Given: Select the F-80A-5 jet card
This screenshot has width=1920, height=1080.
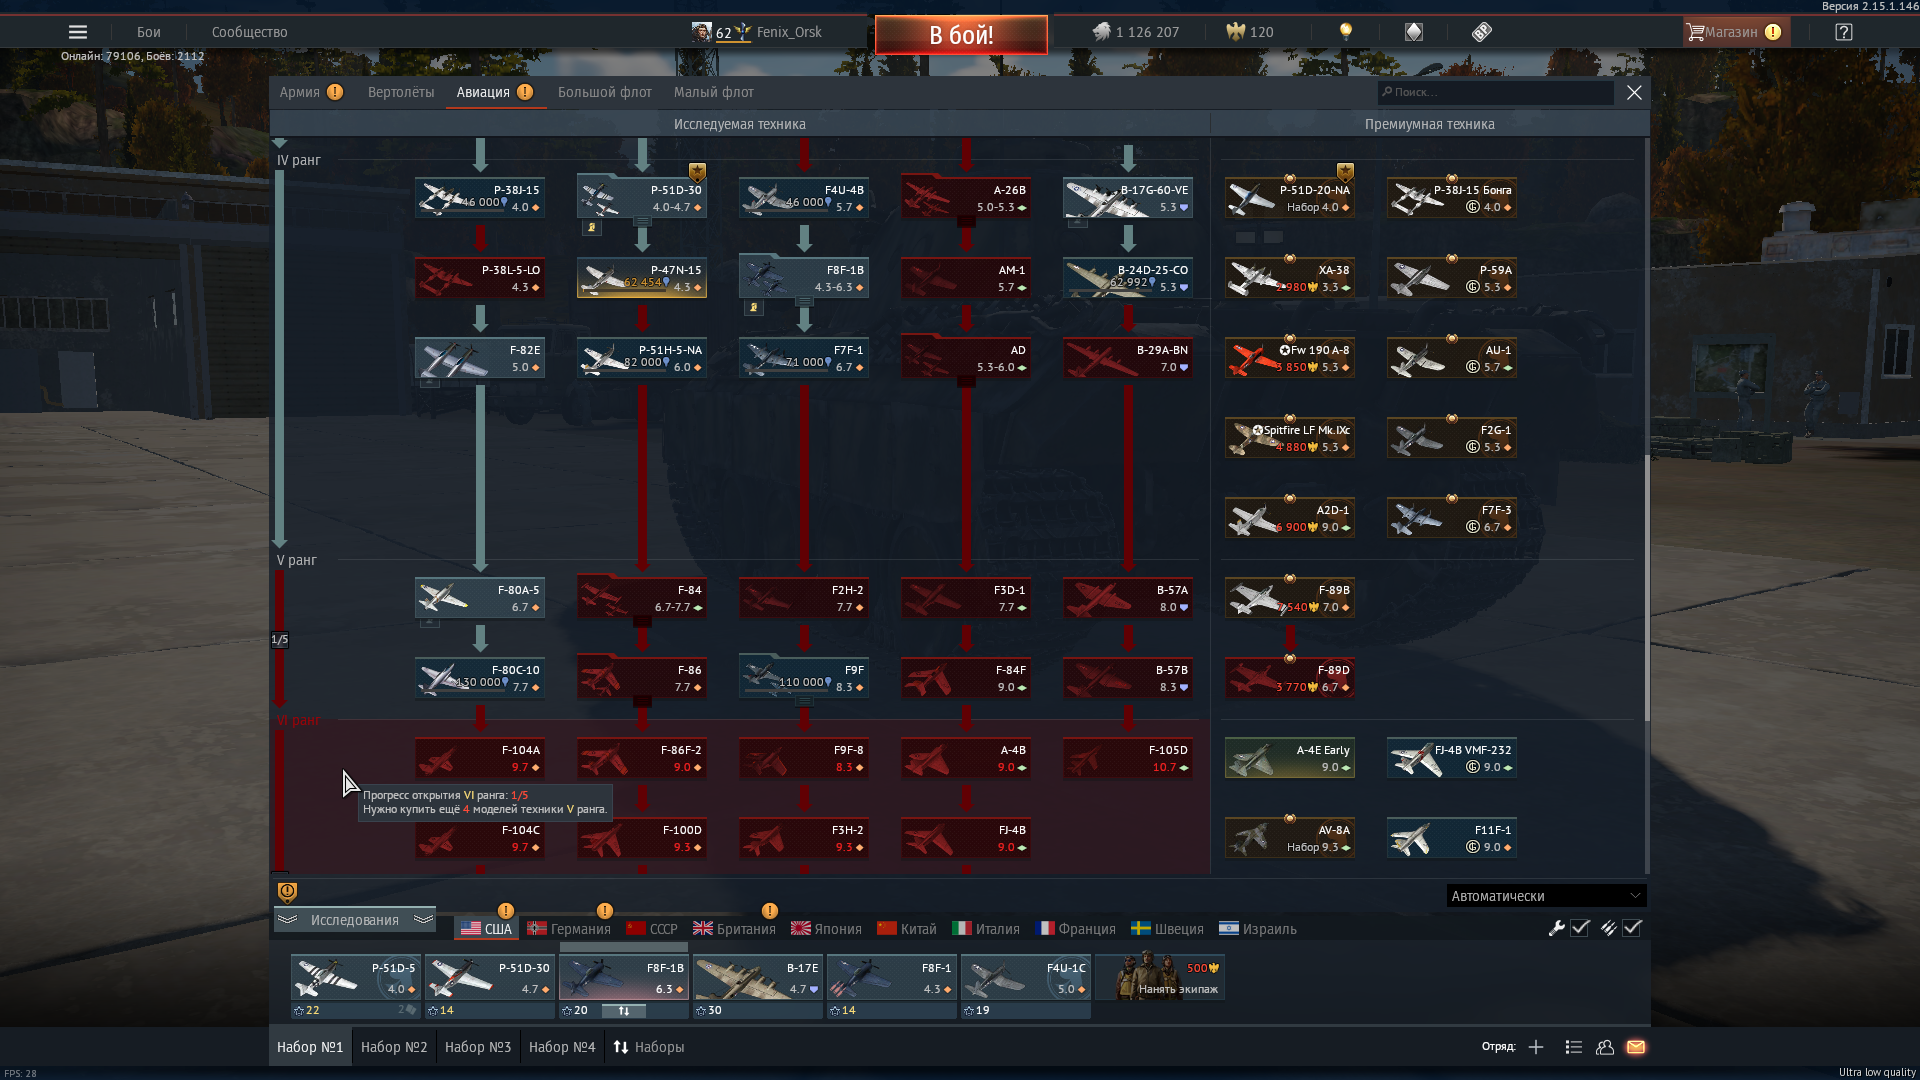Looking at the screenshot, I should pos(480,598).
